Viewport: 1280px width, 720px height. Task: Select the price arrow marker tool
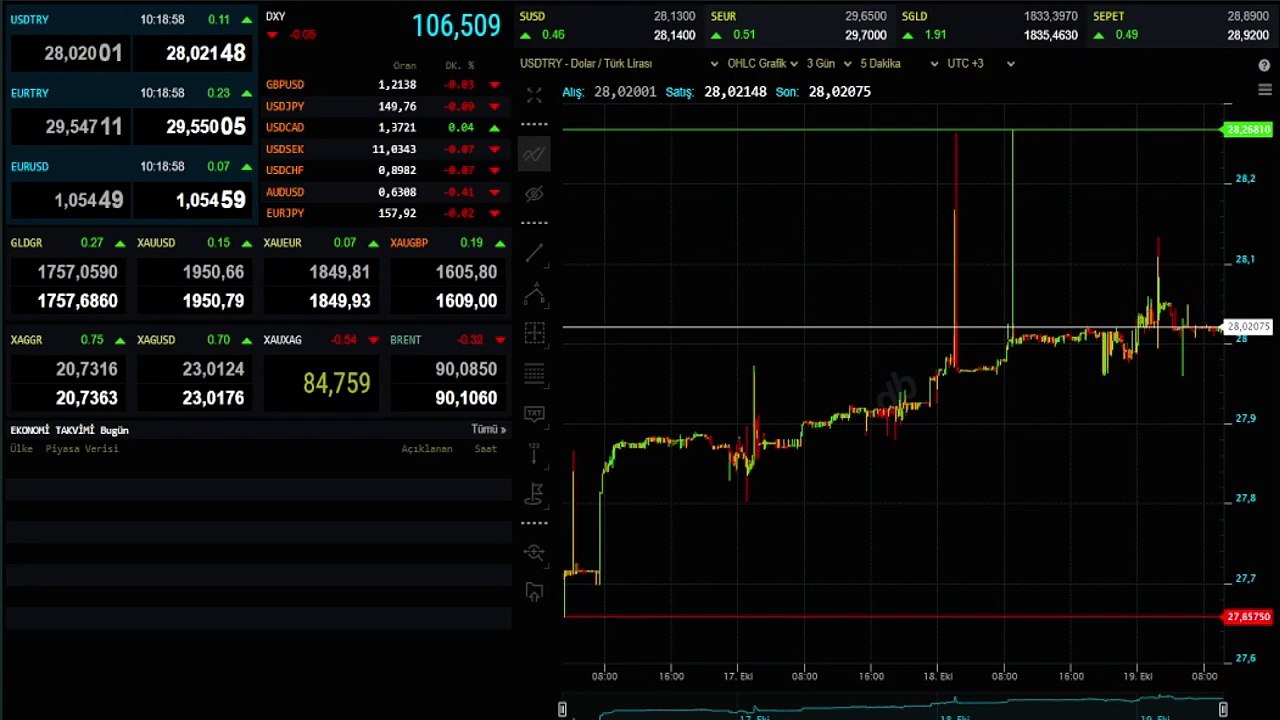point(534,454)
